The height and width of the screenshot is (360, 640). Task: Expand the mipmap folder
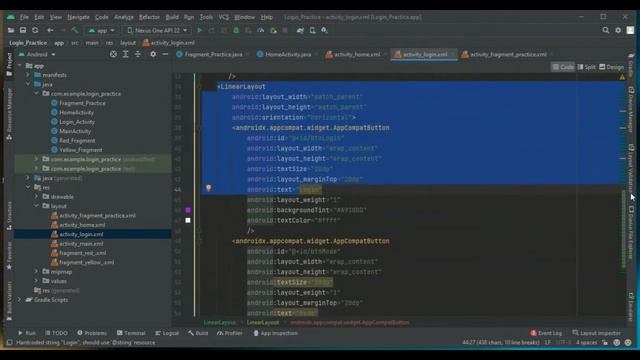(36, 271)
